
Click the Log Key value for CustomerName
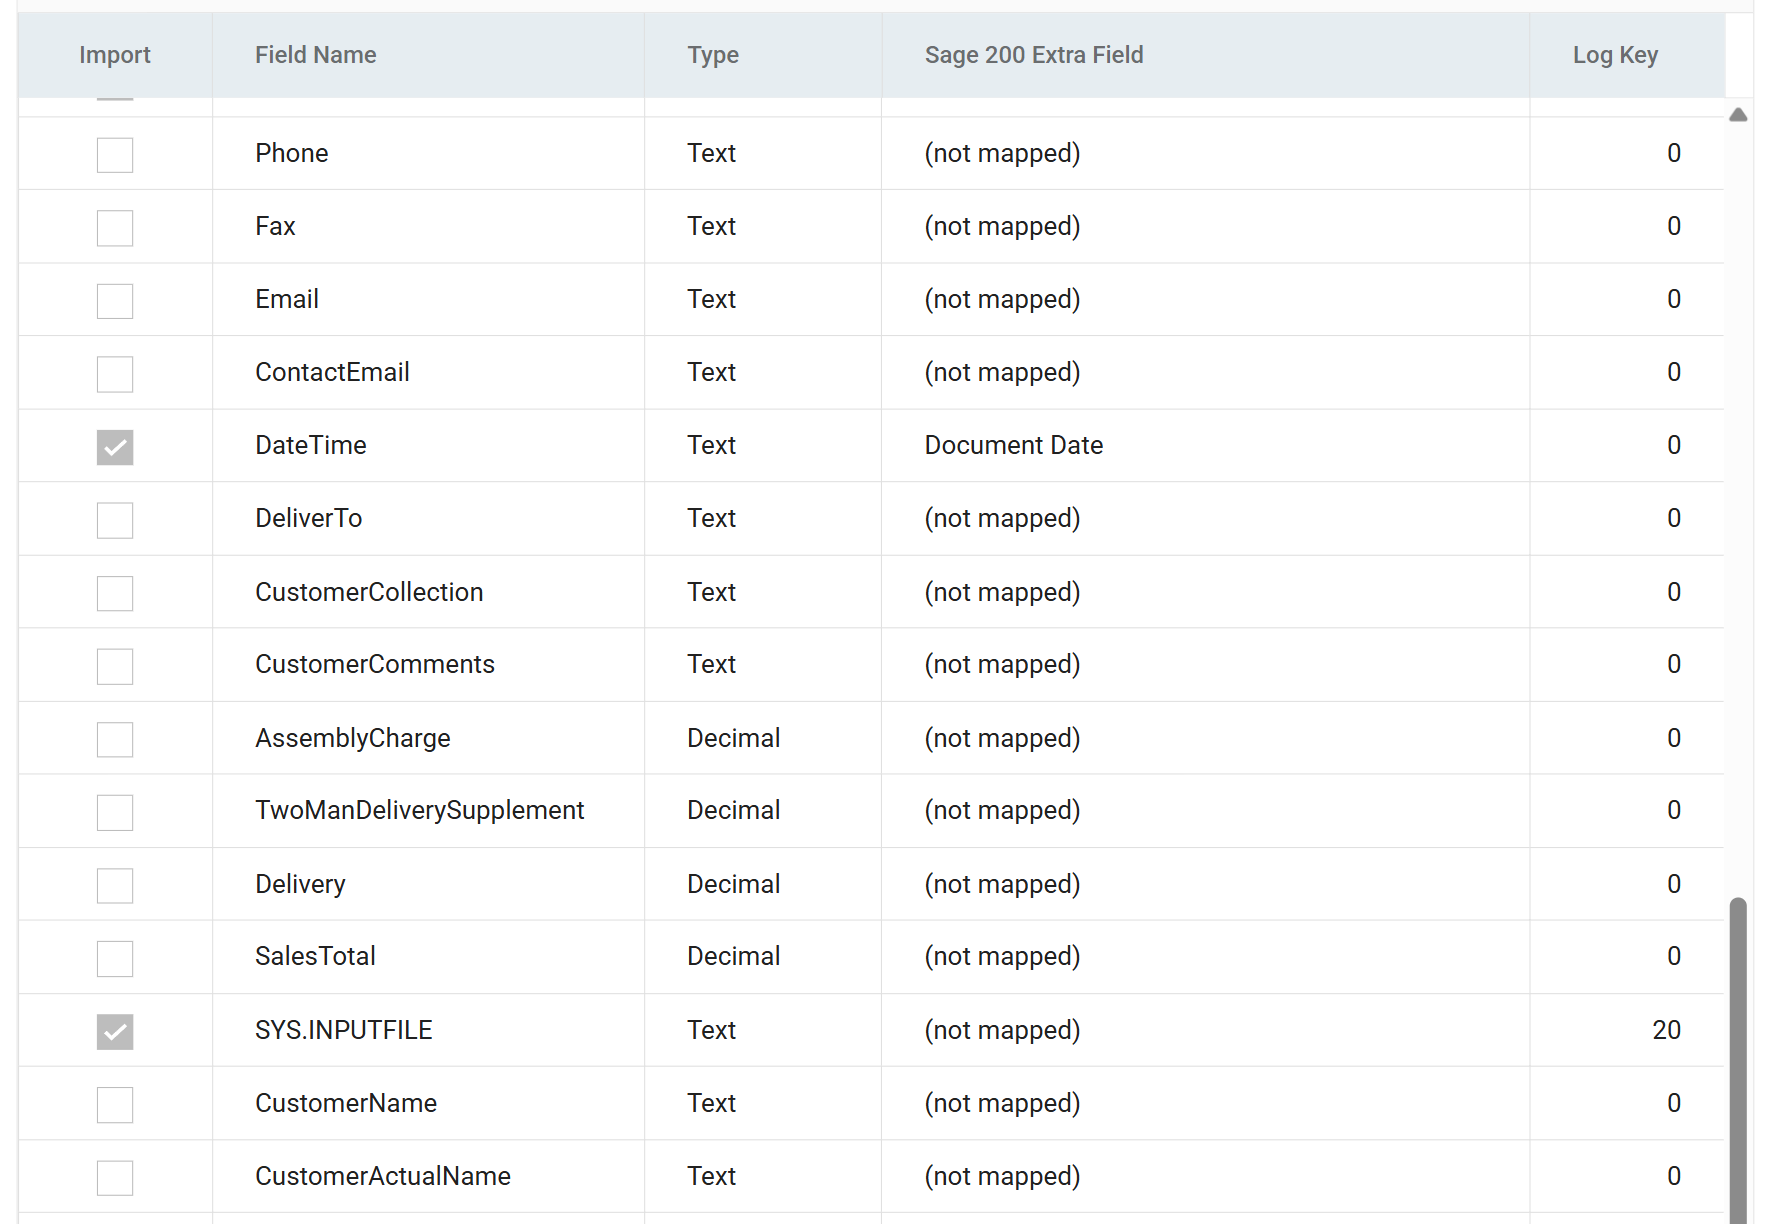(x=1674, y=1103)
